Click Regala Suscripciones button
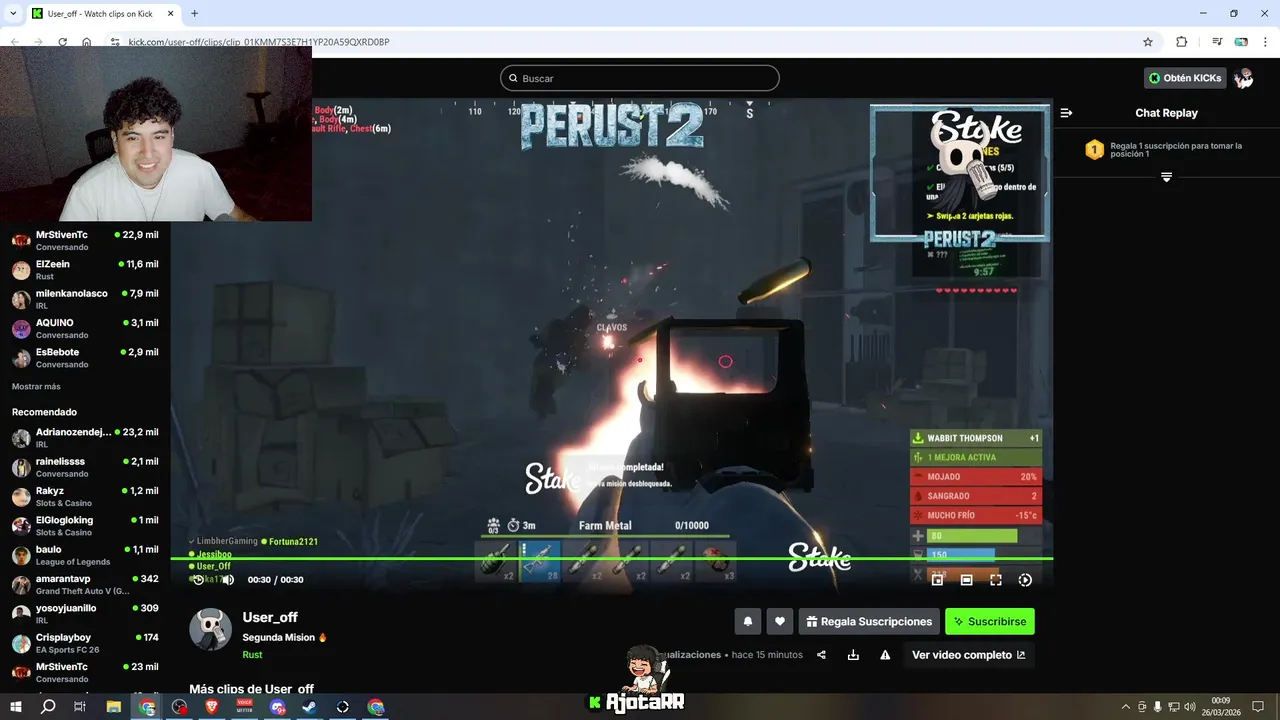The image size is (1280, 720). tap(869, 621)
